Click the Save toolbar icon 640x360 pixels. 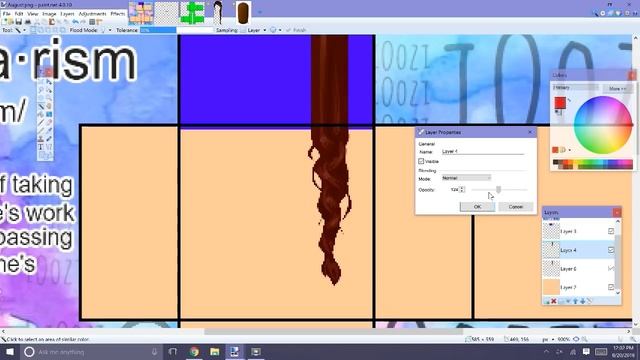(19, 22)
